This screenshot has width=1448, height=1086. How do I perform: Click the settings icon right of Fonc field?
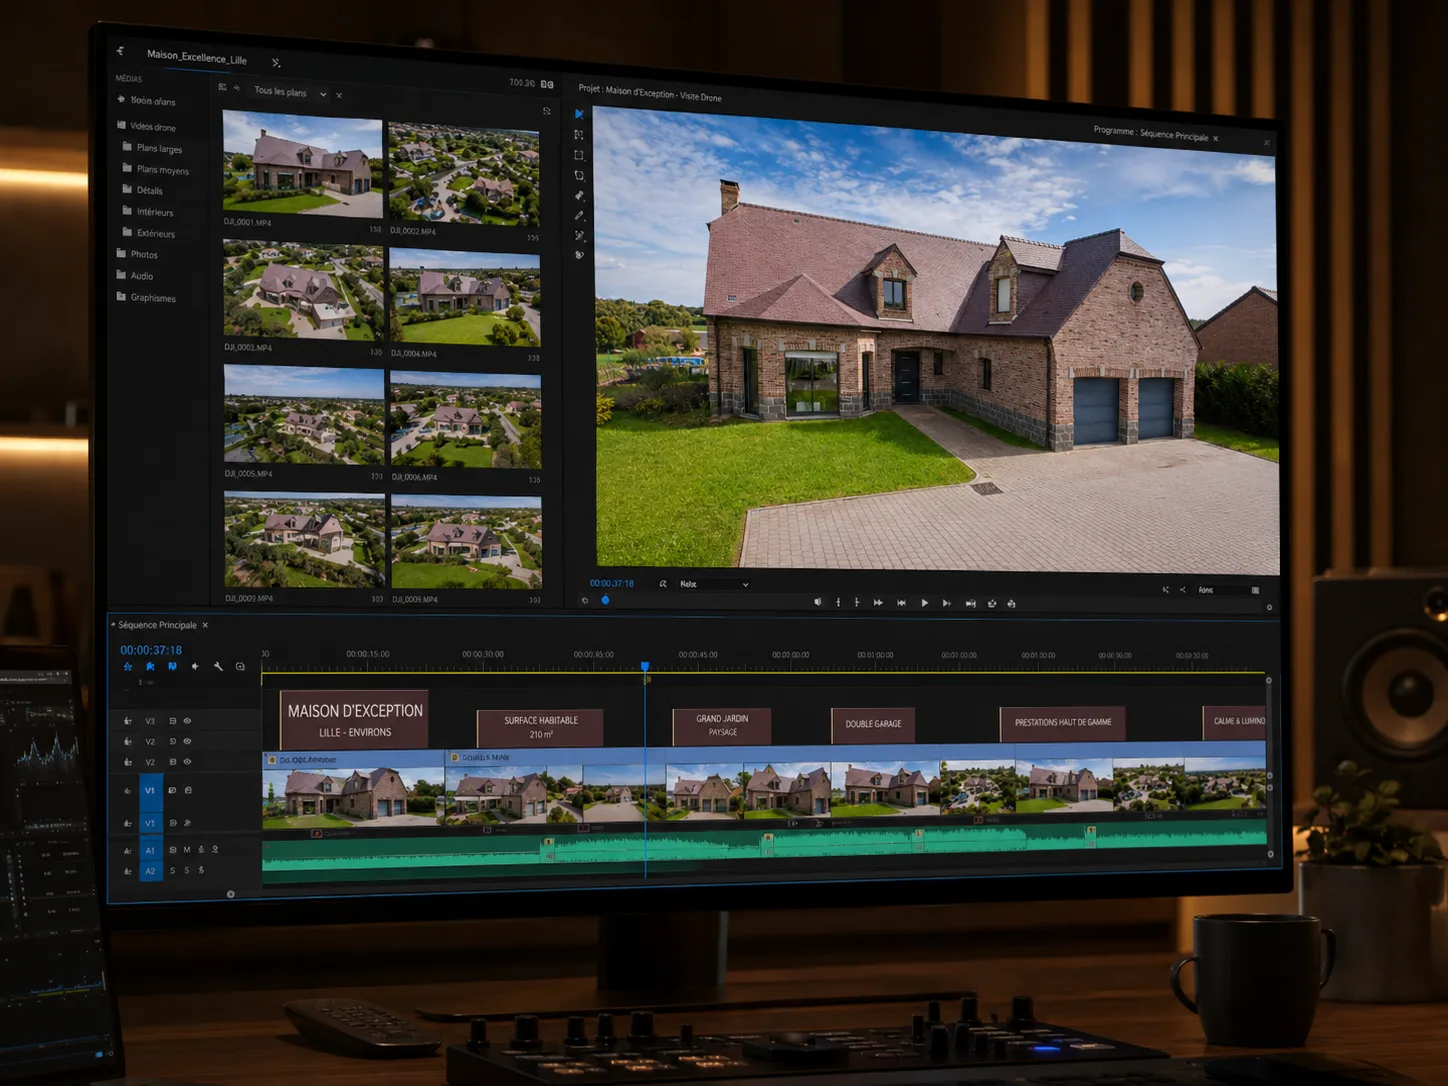pyautogui.click(x=1255, y=590)
